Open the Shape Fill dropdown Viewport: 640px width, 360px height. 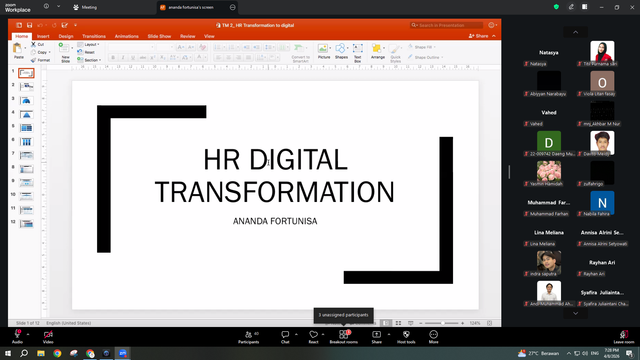[x=422, y=47]
